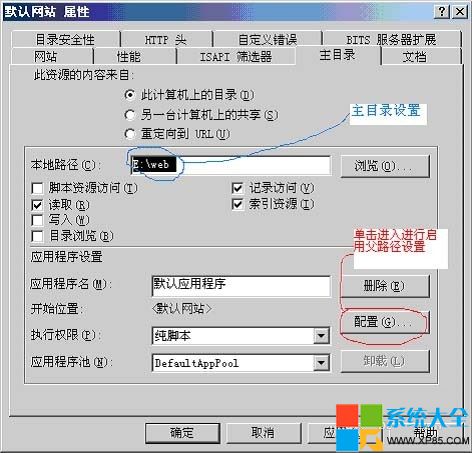The image size is (472, 453).
Task: Switch to ISAPI 筛选器 tab
Action: pos(236,56)
